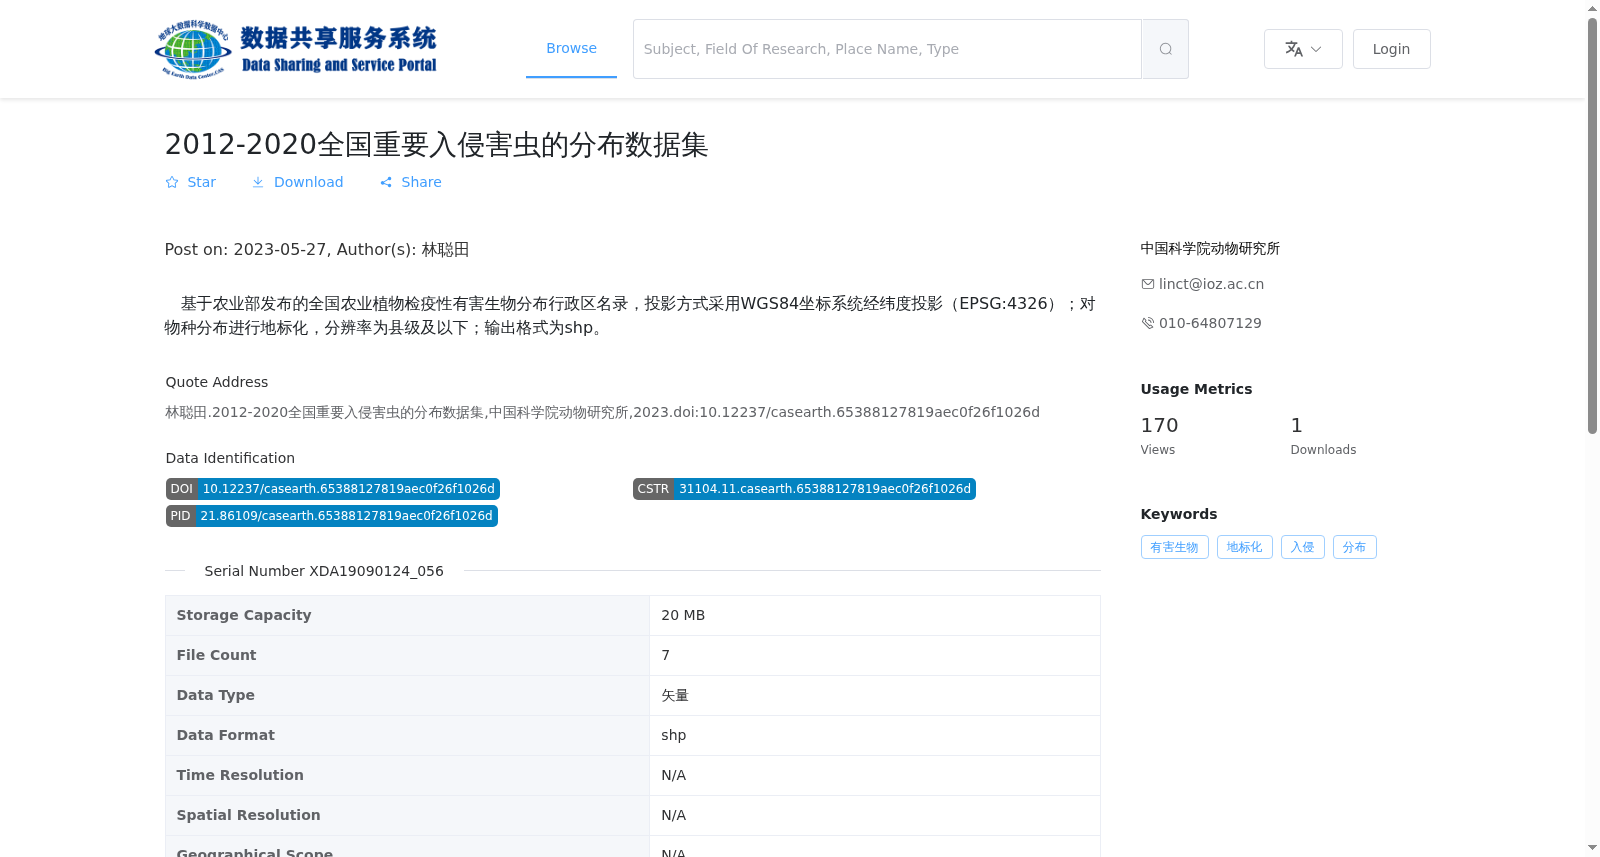
Task: Open the CSTR badge 31104.11.casearth link
Action: (x=804, y=489)
